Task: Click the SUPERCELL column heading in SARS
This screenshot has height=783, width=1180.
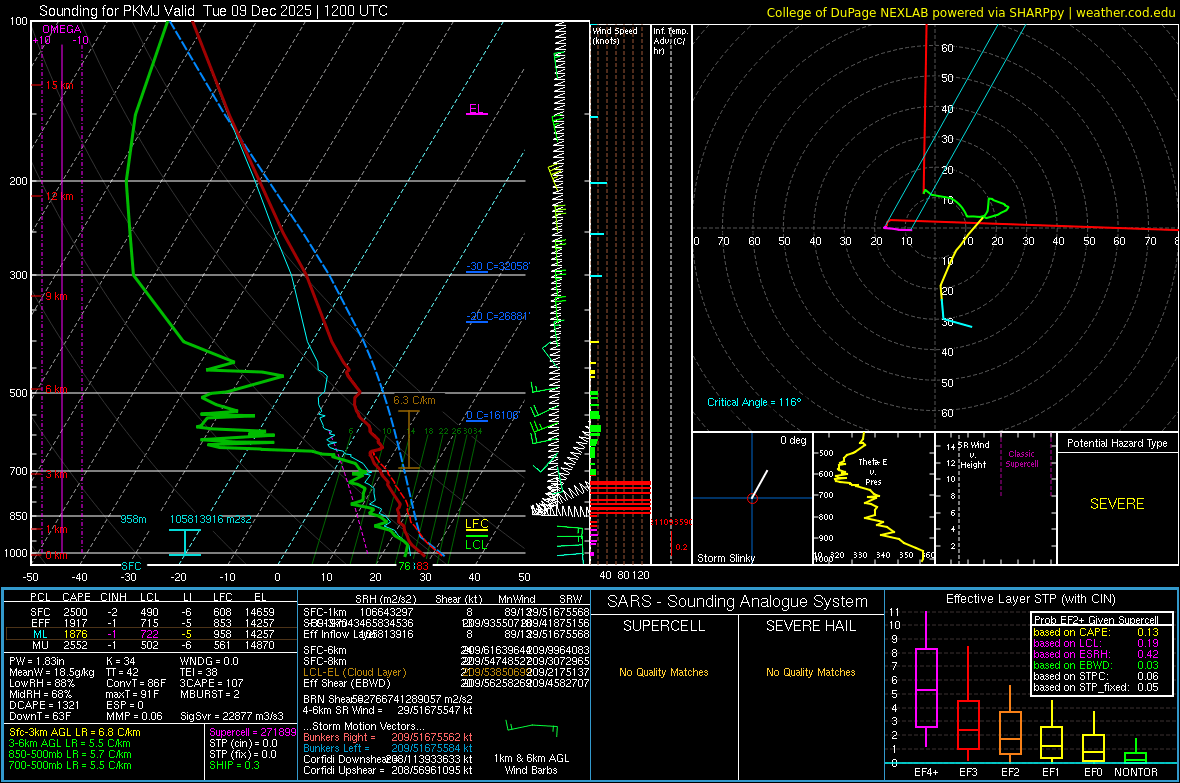Action: click(x=664, y=626)
